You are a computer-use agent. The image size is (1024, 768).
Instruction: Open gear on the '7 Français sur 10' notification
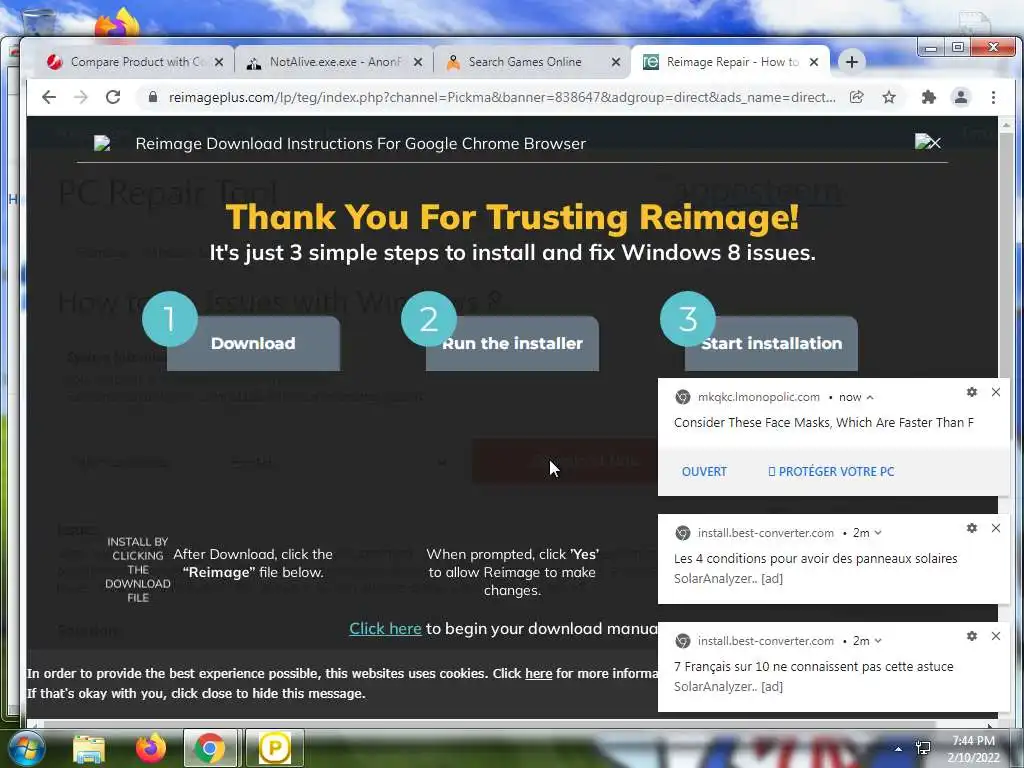972,635
